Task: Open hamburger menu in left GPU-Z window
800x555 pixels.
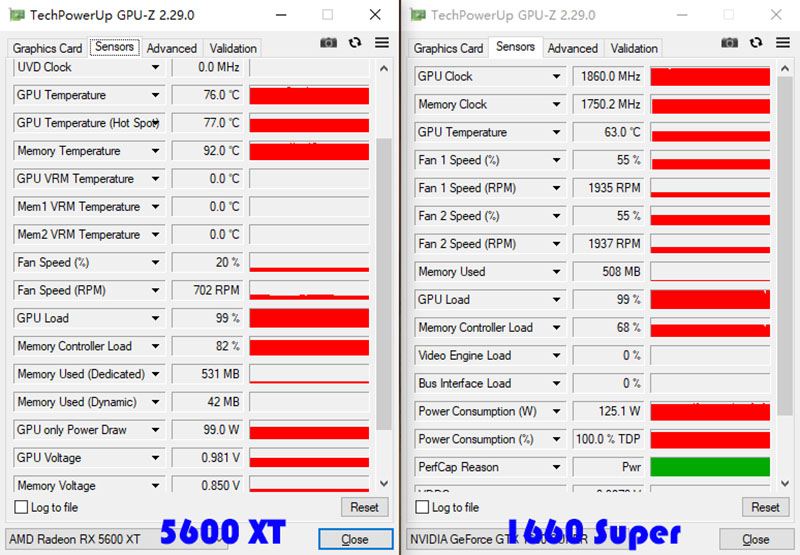Action: pos(382,42)
